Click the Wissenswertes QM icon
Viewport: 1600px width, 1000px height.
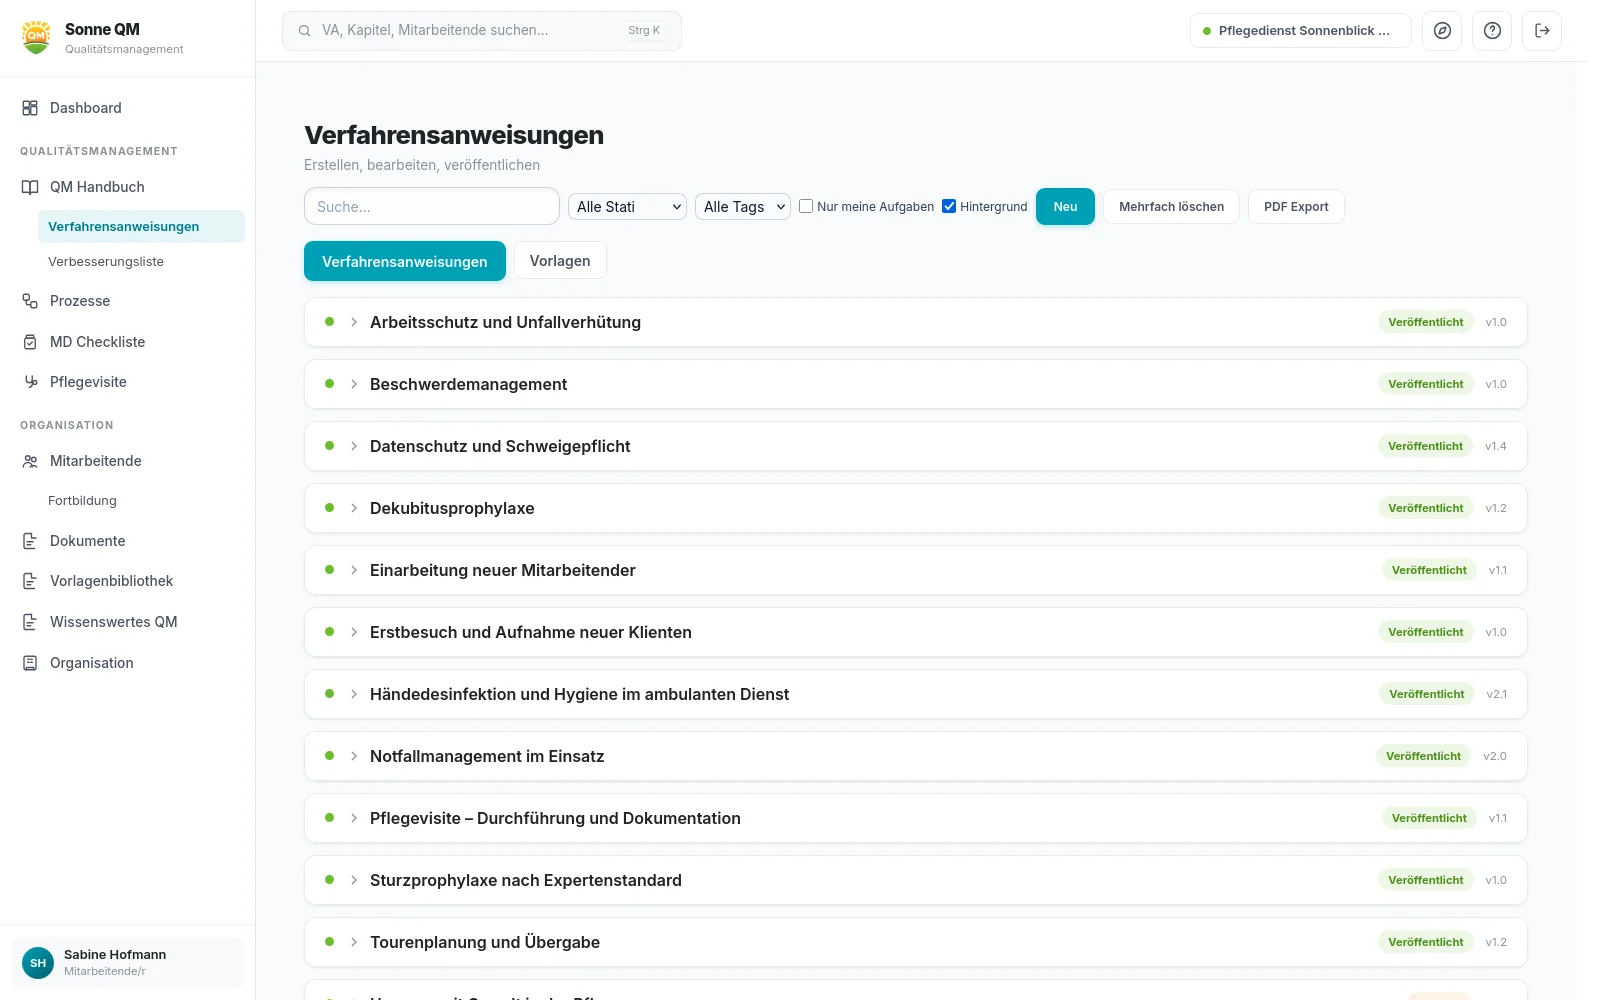pyautogui.click(x=30, y=622)
